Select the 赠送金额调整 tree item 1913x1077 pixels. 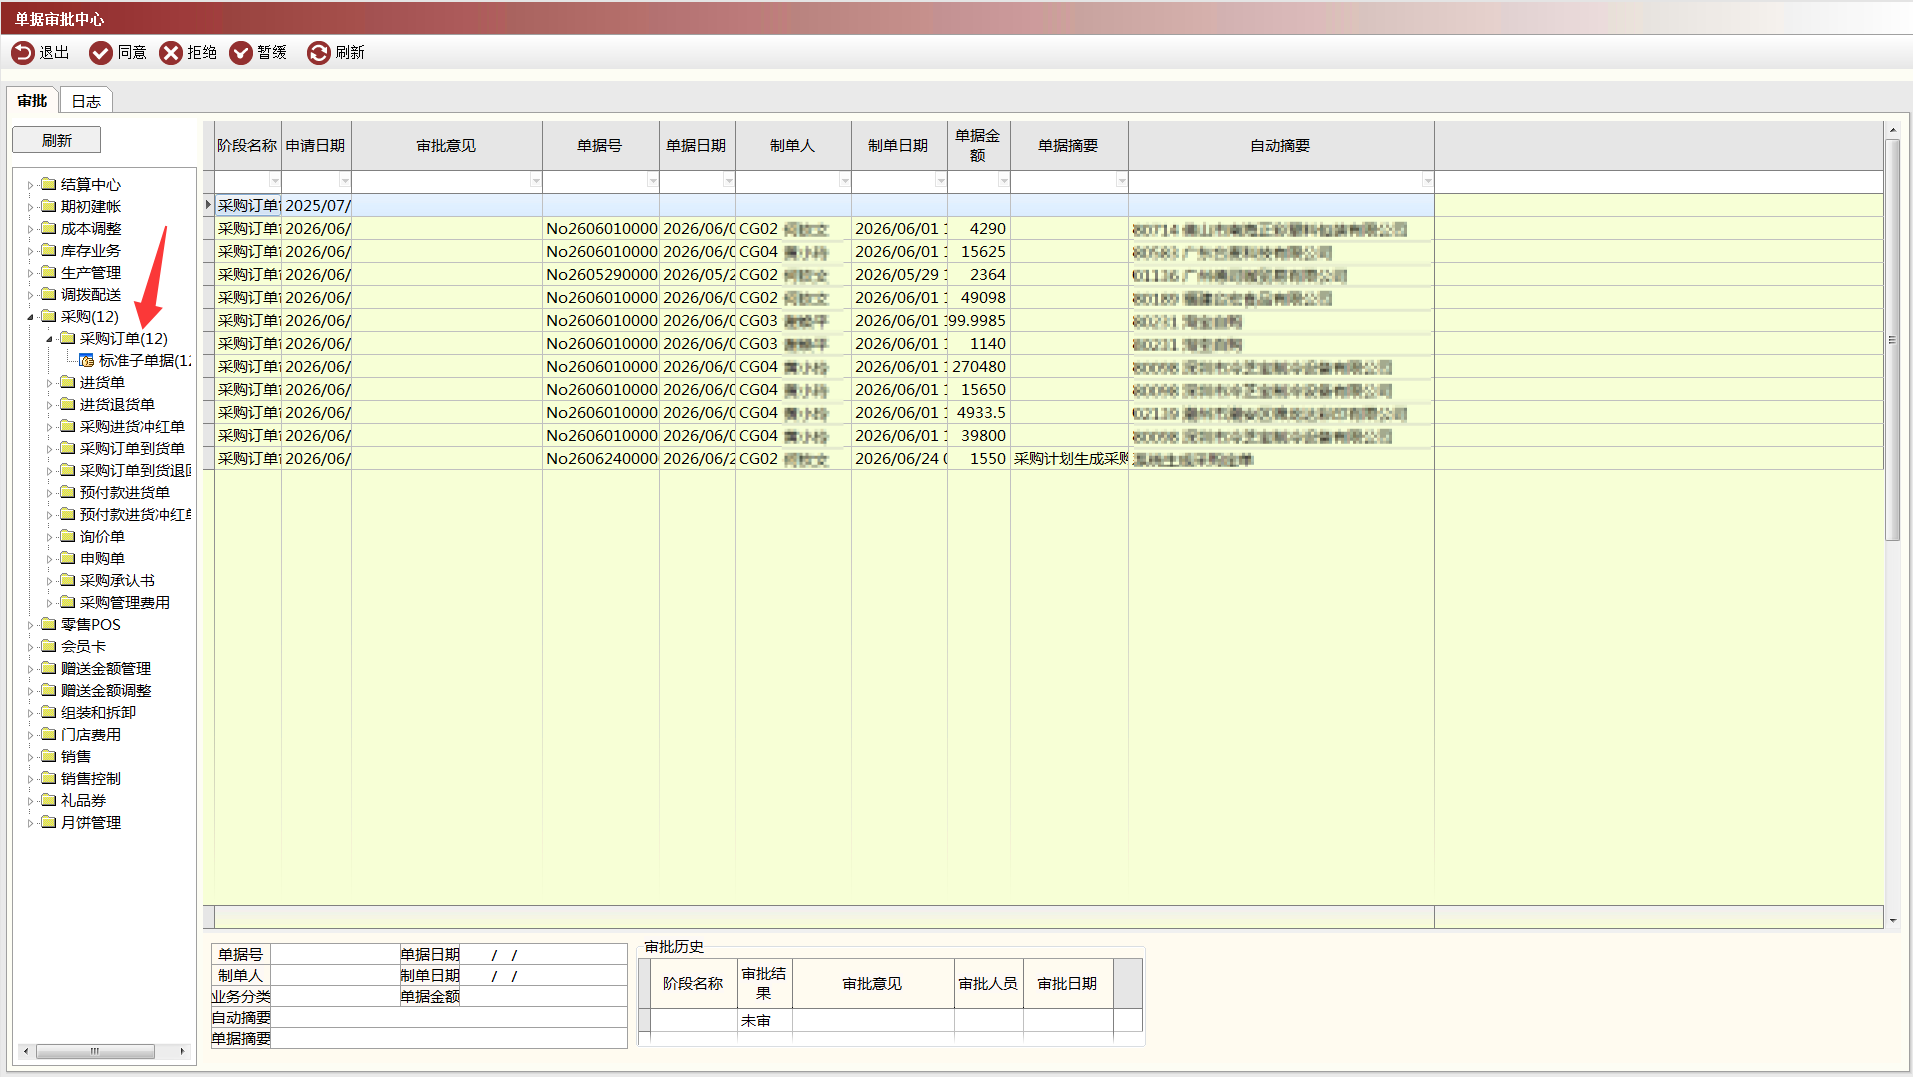106,690
